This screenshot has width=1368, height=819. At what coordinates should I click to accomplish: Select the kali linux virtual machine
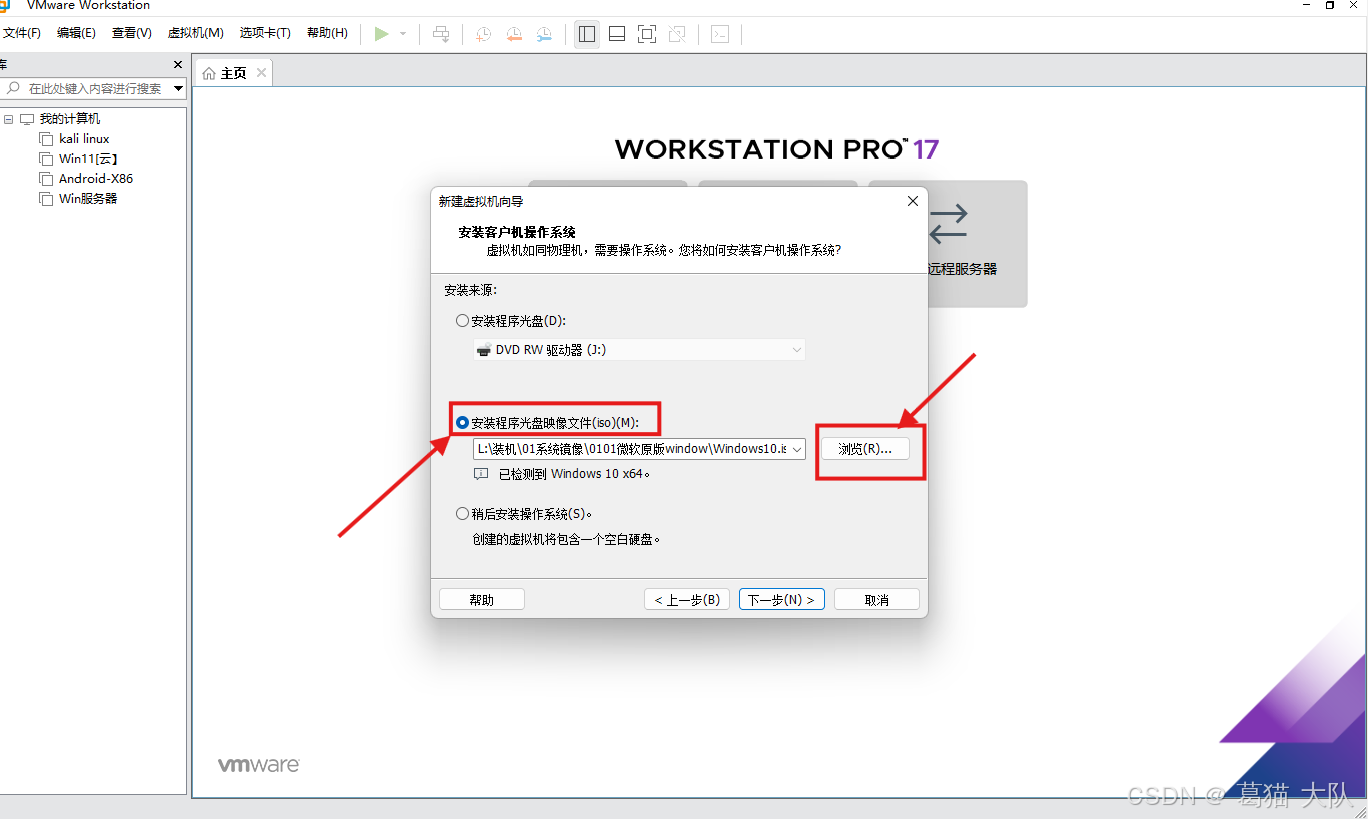83,139
